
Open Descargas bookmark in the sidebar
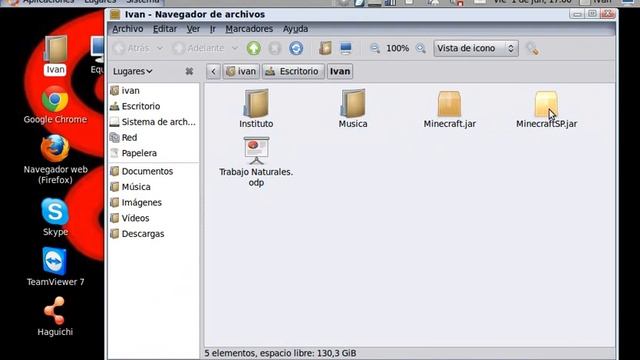tap(154, 233)
